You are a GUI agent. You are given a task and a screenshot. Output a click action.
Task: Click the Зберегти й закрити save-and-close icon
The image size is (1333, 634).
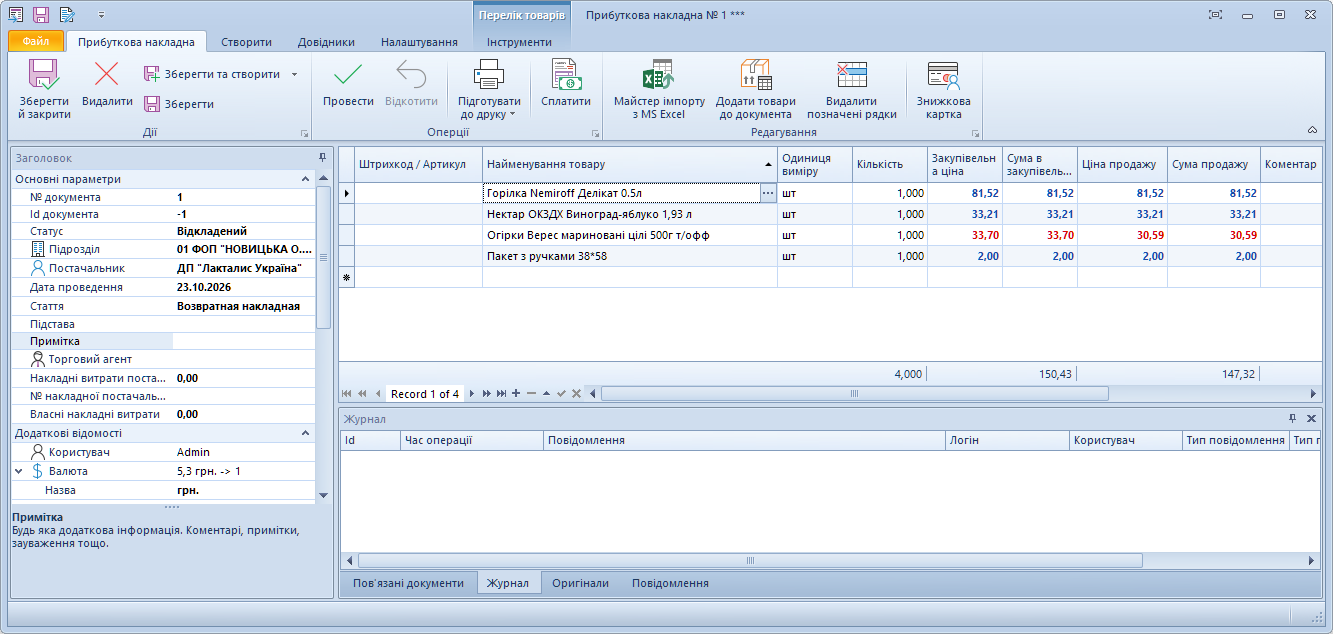[44, 74]
